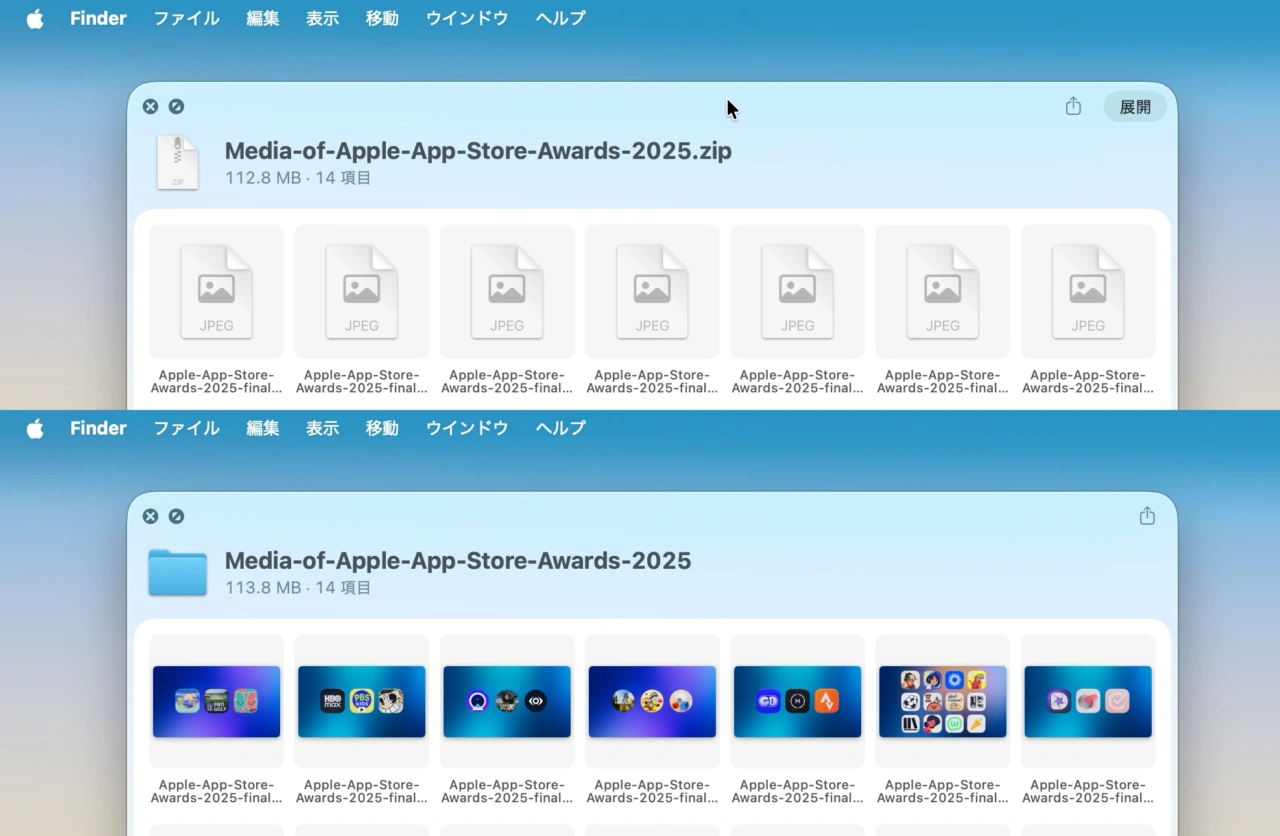
Task: Open the ヘルプ menu above the zip preview
Action: pyautogui.click(x=560, y=19)
